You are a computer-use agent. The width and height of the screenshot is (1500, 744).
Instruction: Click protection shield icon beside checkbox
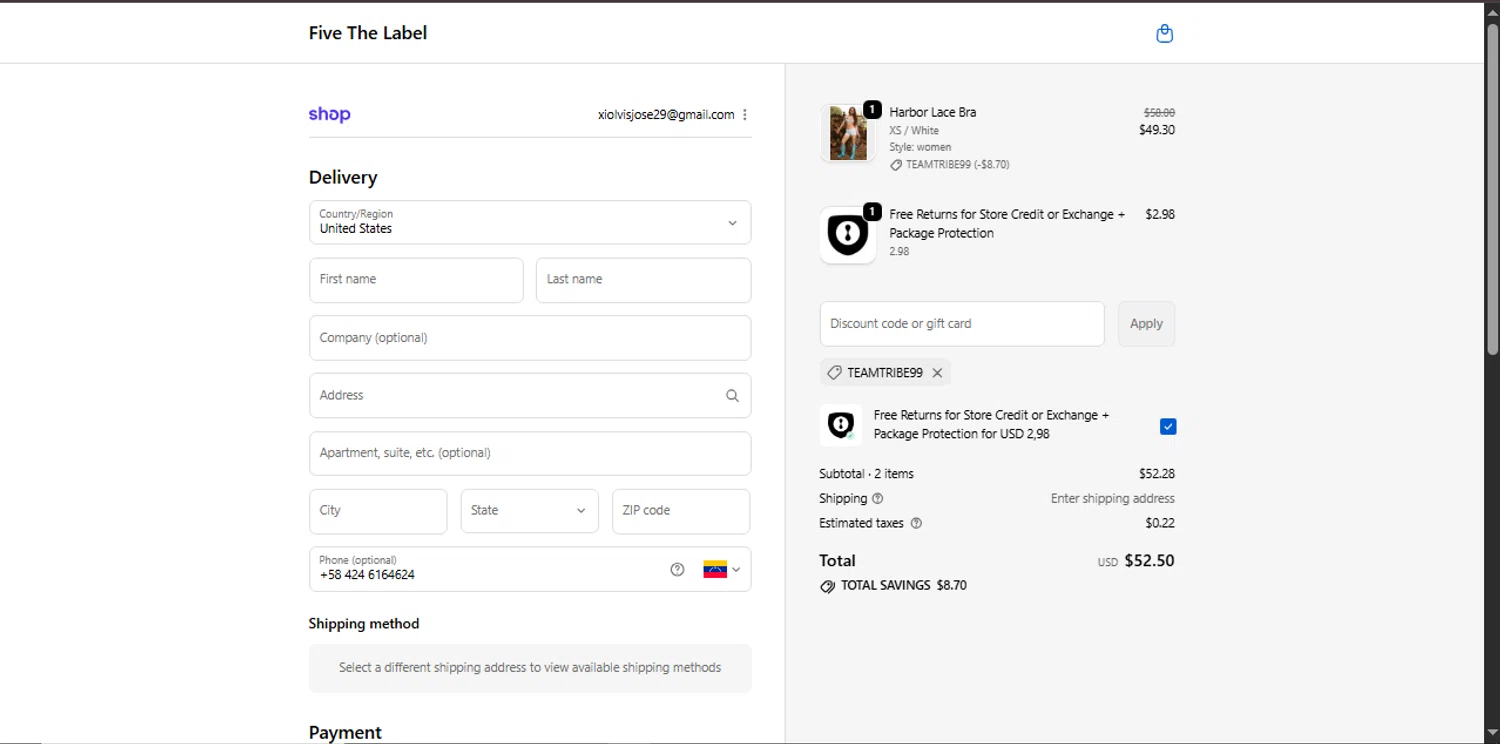click(x=840, y=425)
